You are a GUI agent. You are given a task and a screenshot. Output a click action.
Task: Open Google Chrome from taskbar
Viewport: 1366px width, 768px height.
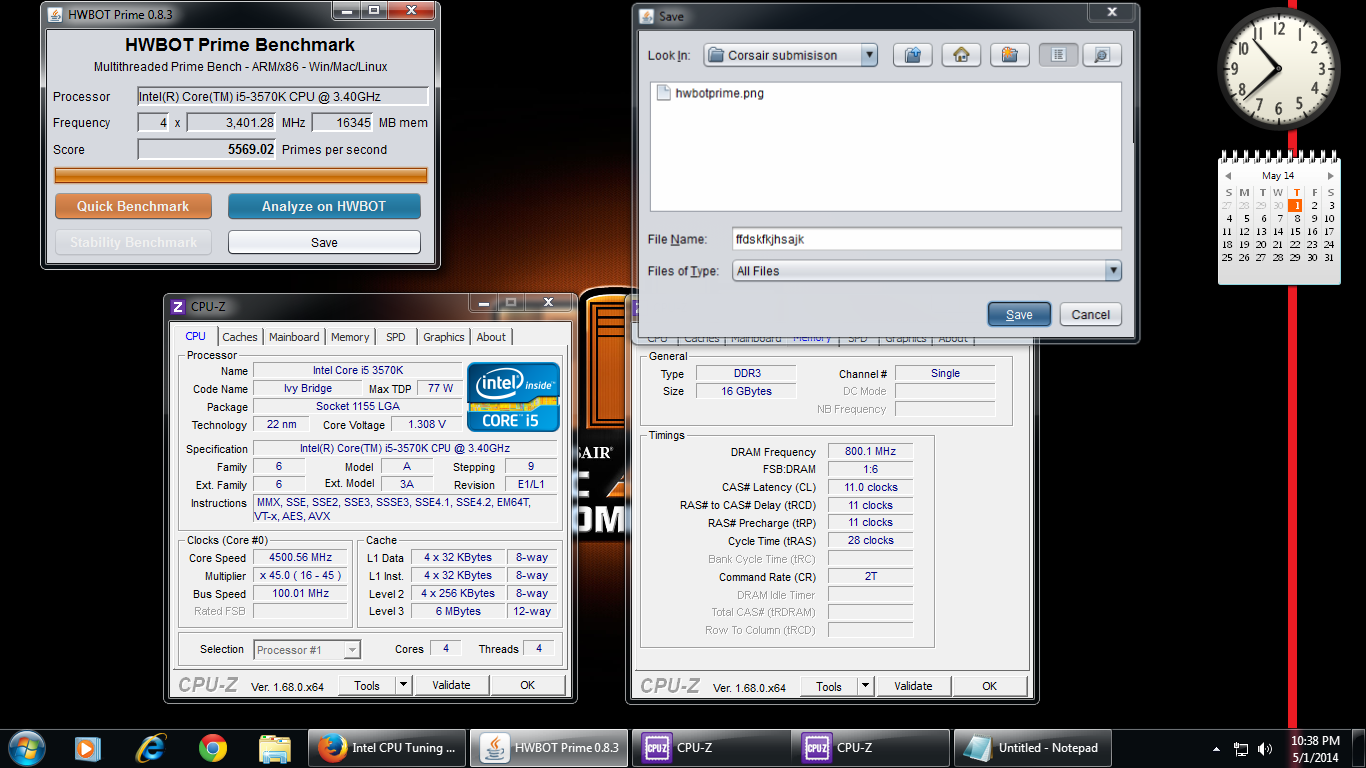coord(212,747)
